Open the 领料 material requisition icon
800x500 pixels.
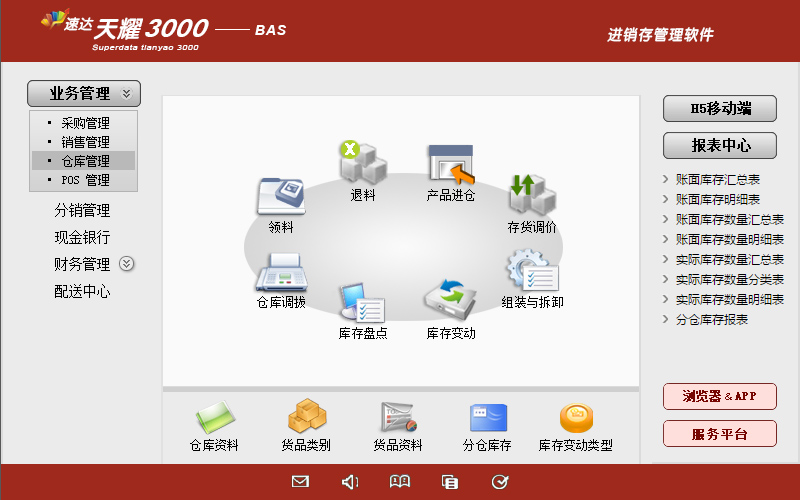pyautogui.click(x=281, y=197)
